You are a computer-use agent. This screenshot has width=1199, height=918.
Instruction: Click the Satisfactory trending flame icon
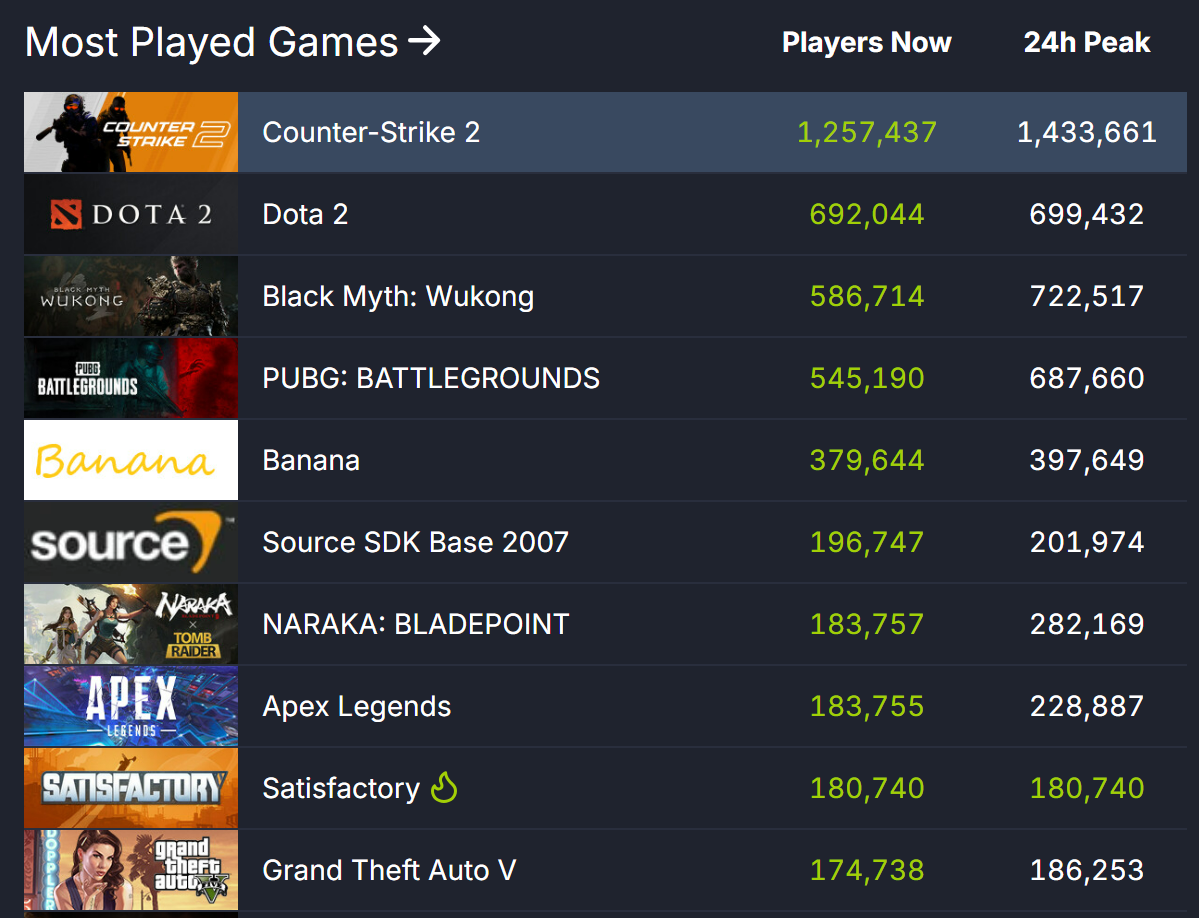(x=444, y=787)
